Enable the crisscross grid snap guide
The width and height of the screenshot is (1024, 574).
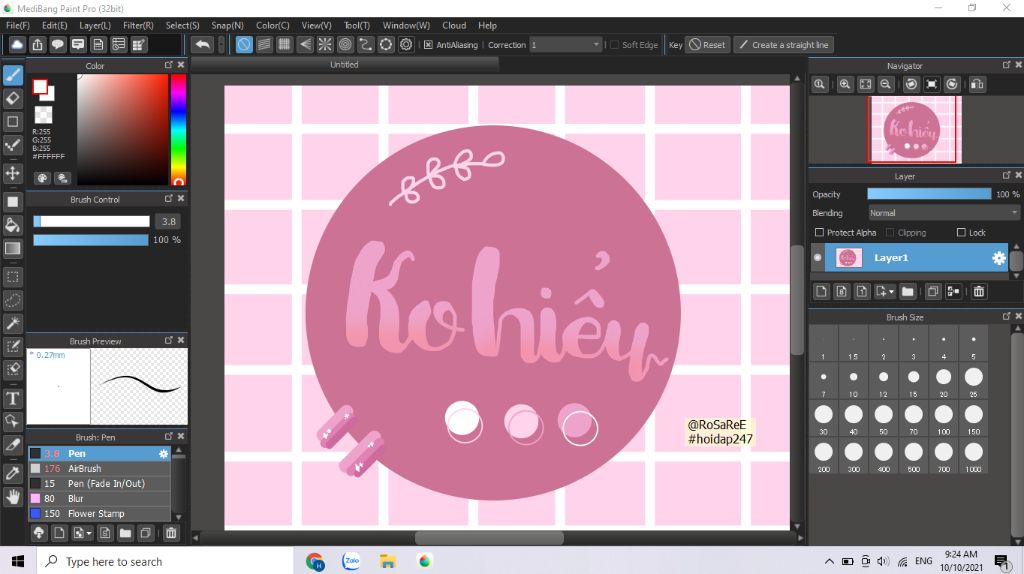click(284, 44)
